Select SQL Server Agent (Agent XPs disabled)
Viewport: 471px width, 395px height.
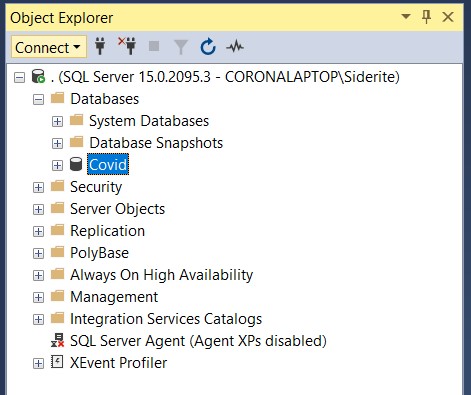pos(198,341)
